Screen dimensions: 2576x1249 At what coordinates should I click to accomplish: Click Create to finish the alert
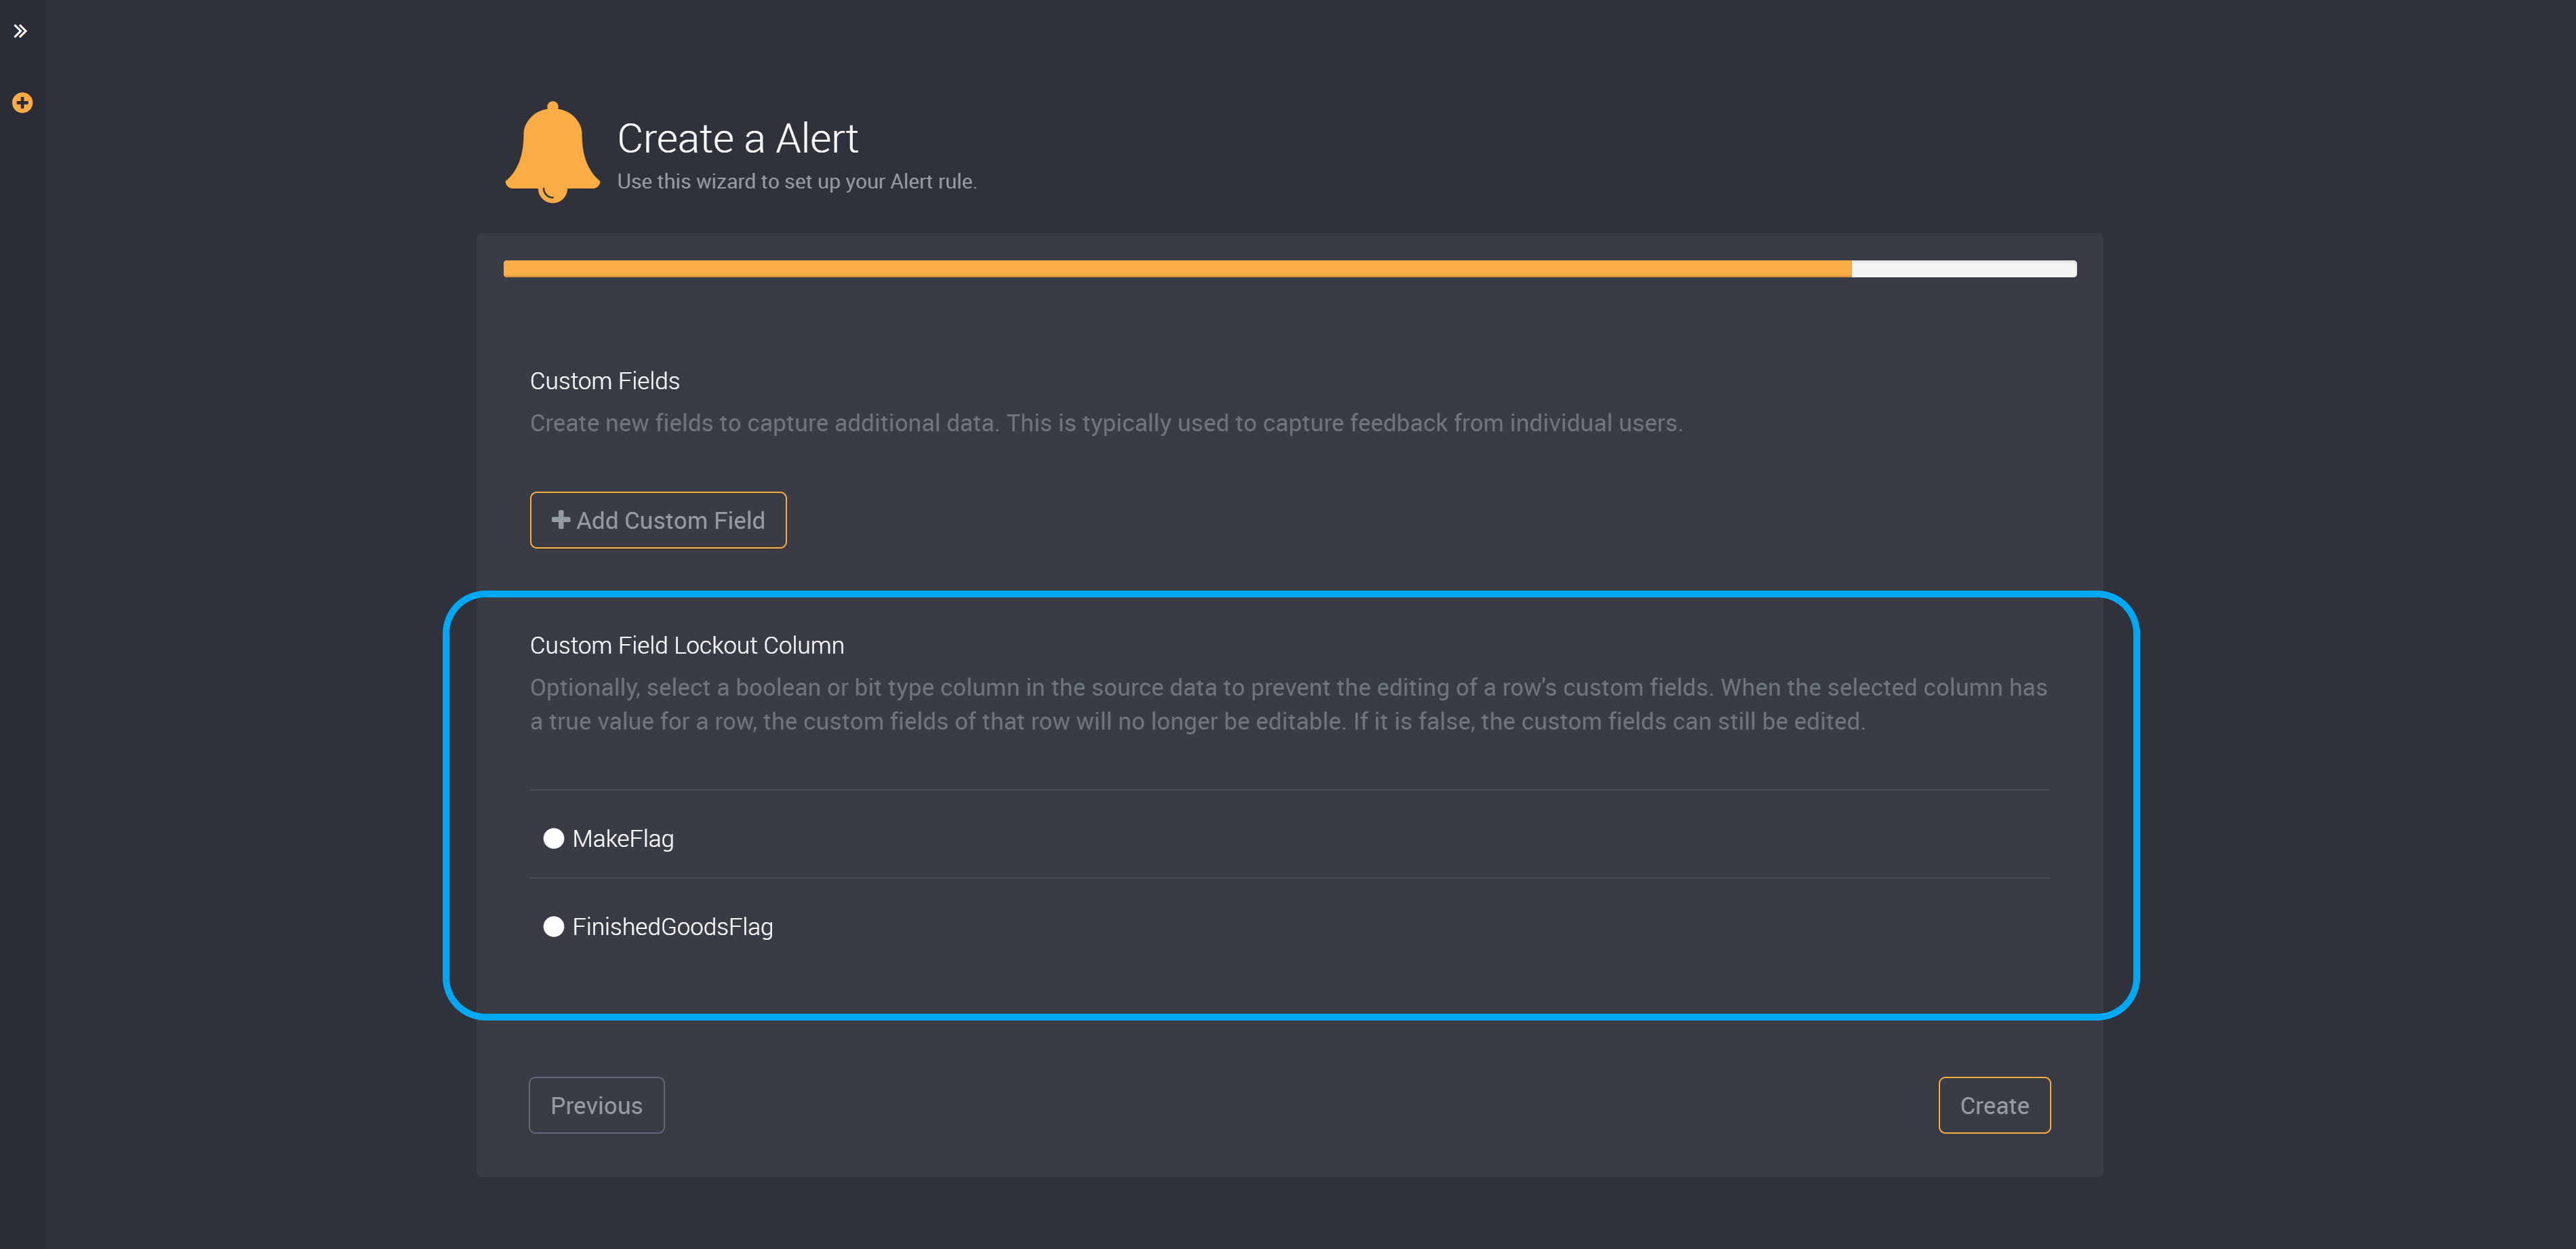click(x=1994, y=1105)
